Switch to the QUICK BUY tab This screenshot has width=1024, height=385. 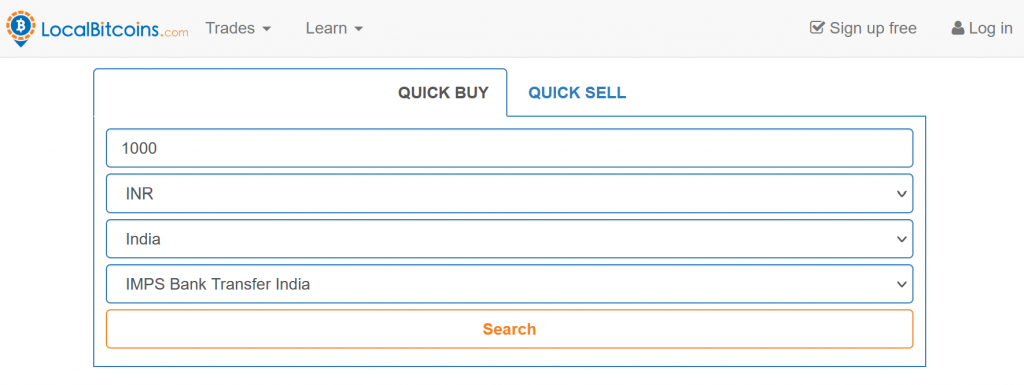(443, 93)
